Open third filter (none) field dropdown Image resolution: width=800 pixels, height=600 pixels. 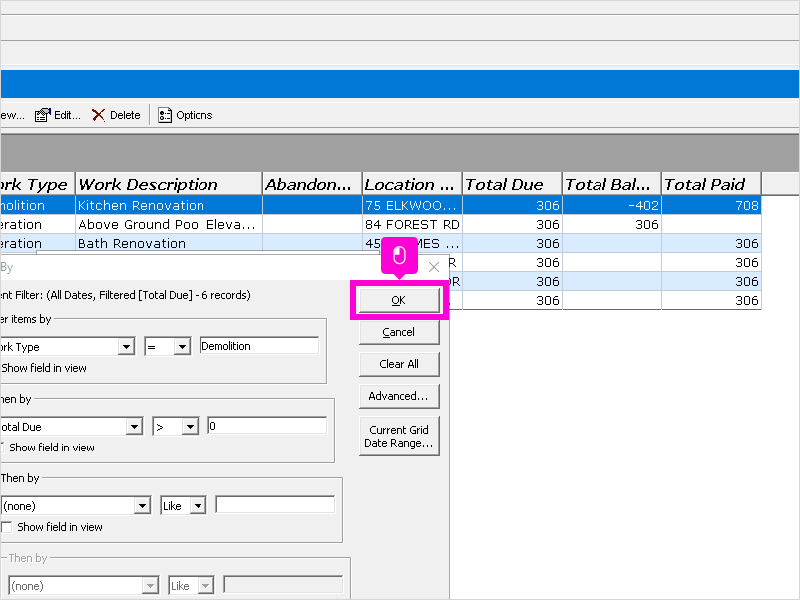(142, 506)
